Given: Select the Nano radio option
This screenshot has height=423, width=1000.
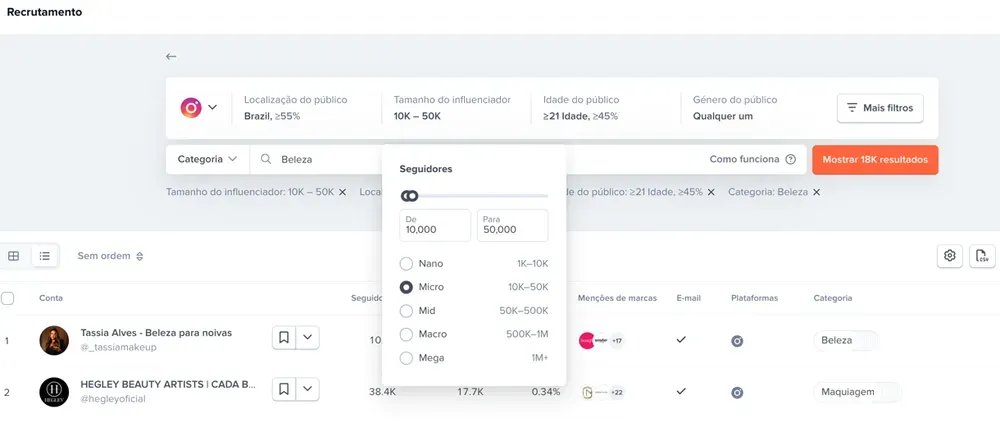Looking at the screenshot, I should click(406, 263).
